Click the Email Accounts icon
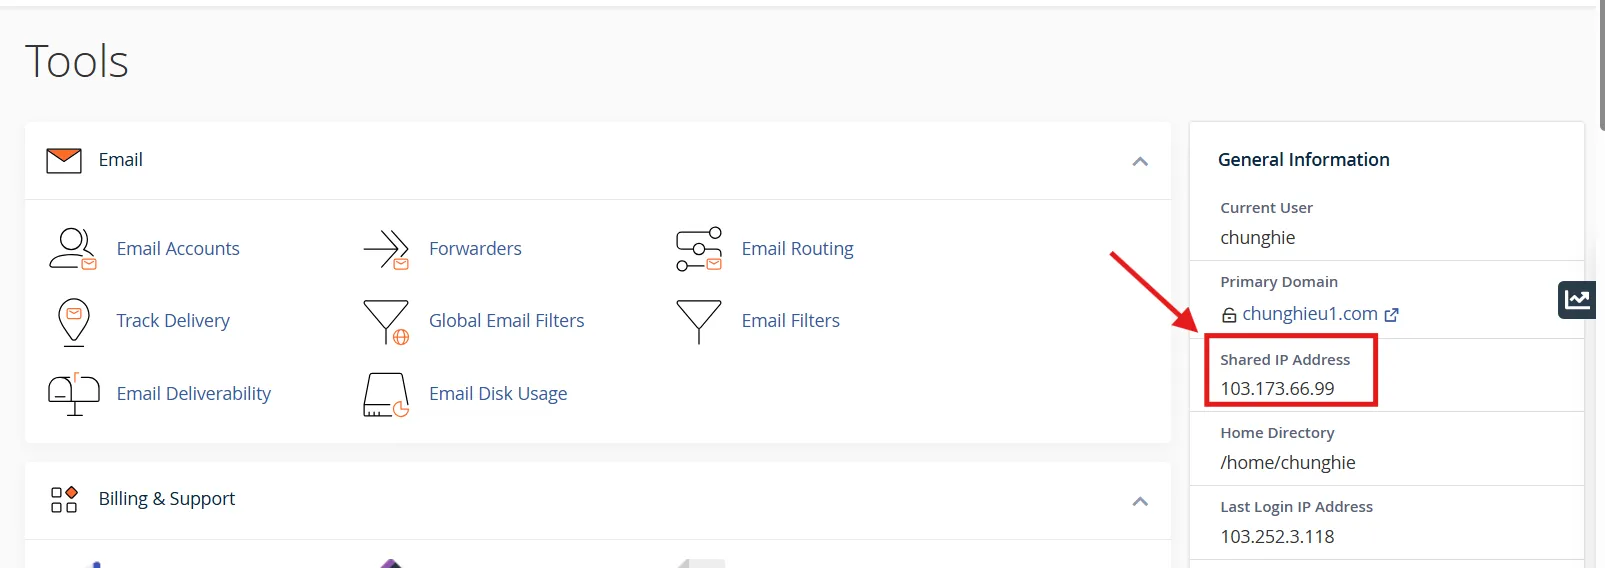 pos(73,249)
